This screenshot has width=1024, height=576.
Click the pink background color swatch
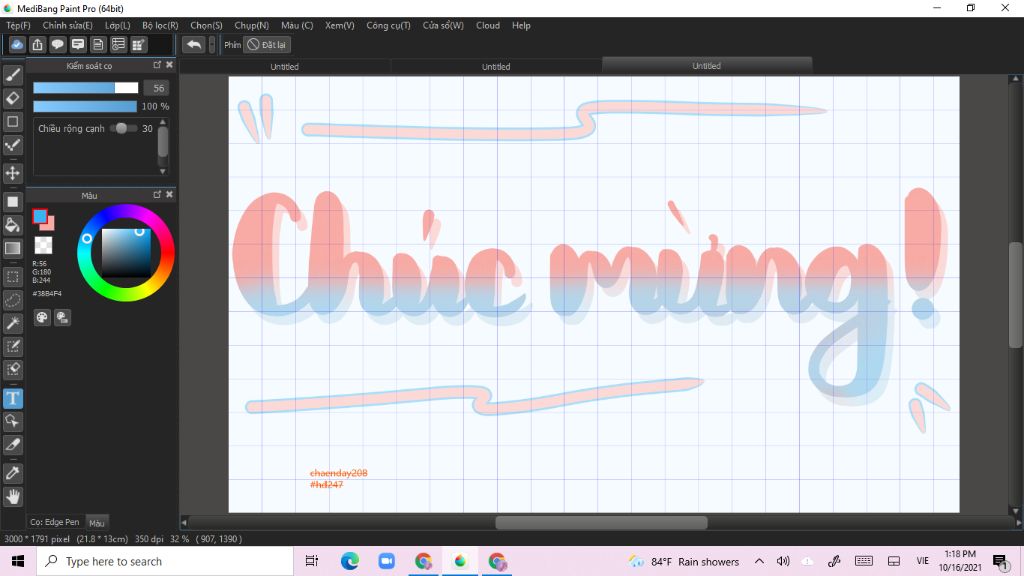pos(49,225)
